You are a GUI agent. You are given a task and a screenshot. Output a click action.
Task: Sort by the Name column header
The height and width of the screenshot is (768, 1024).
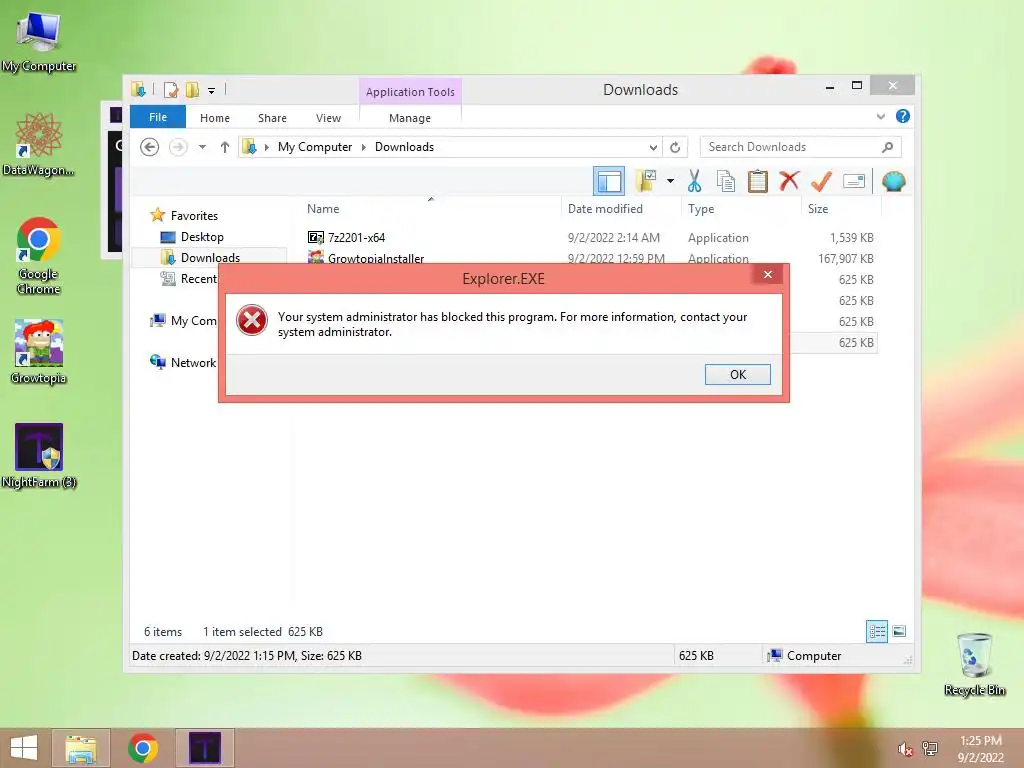click(x=323, y=209)
